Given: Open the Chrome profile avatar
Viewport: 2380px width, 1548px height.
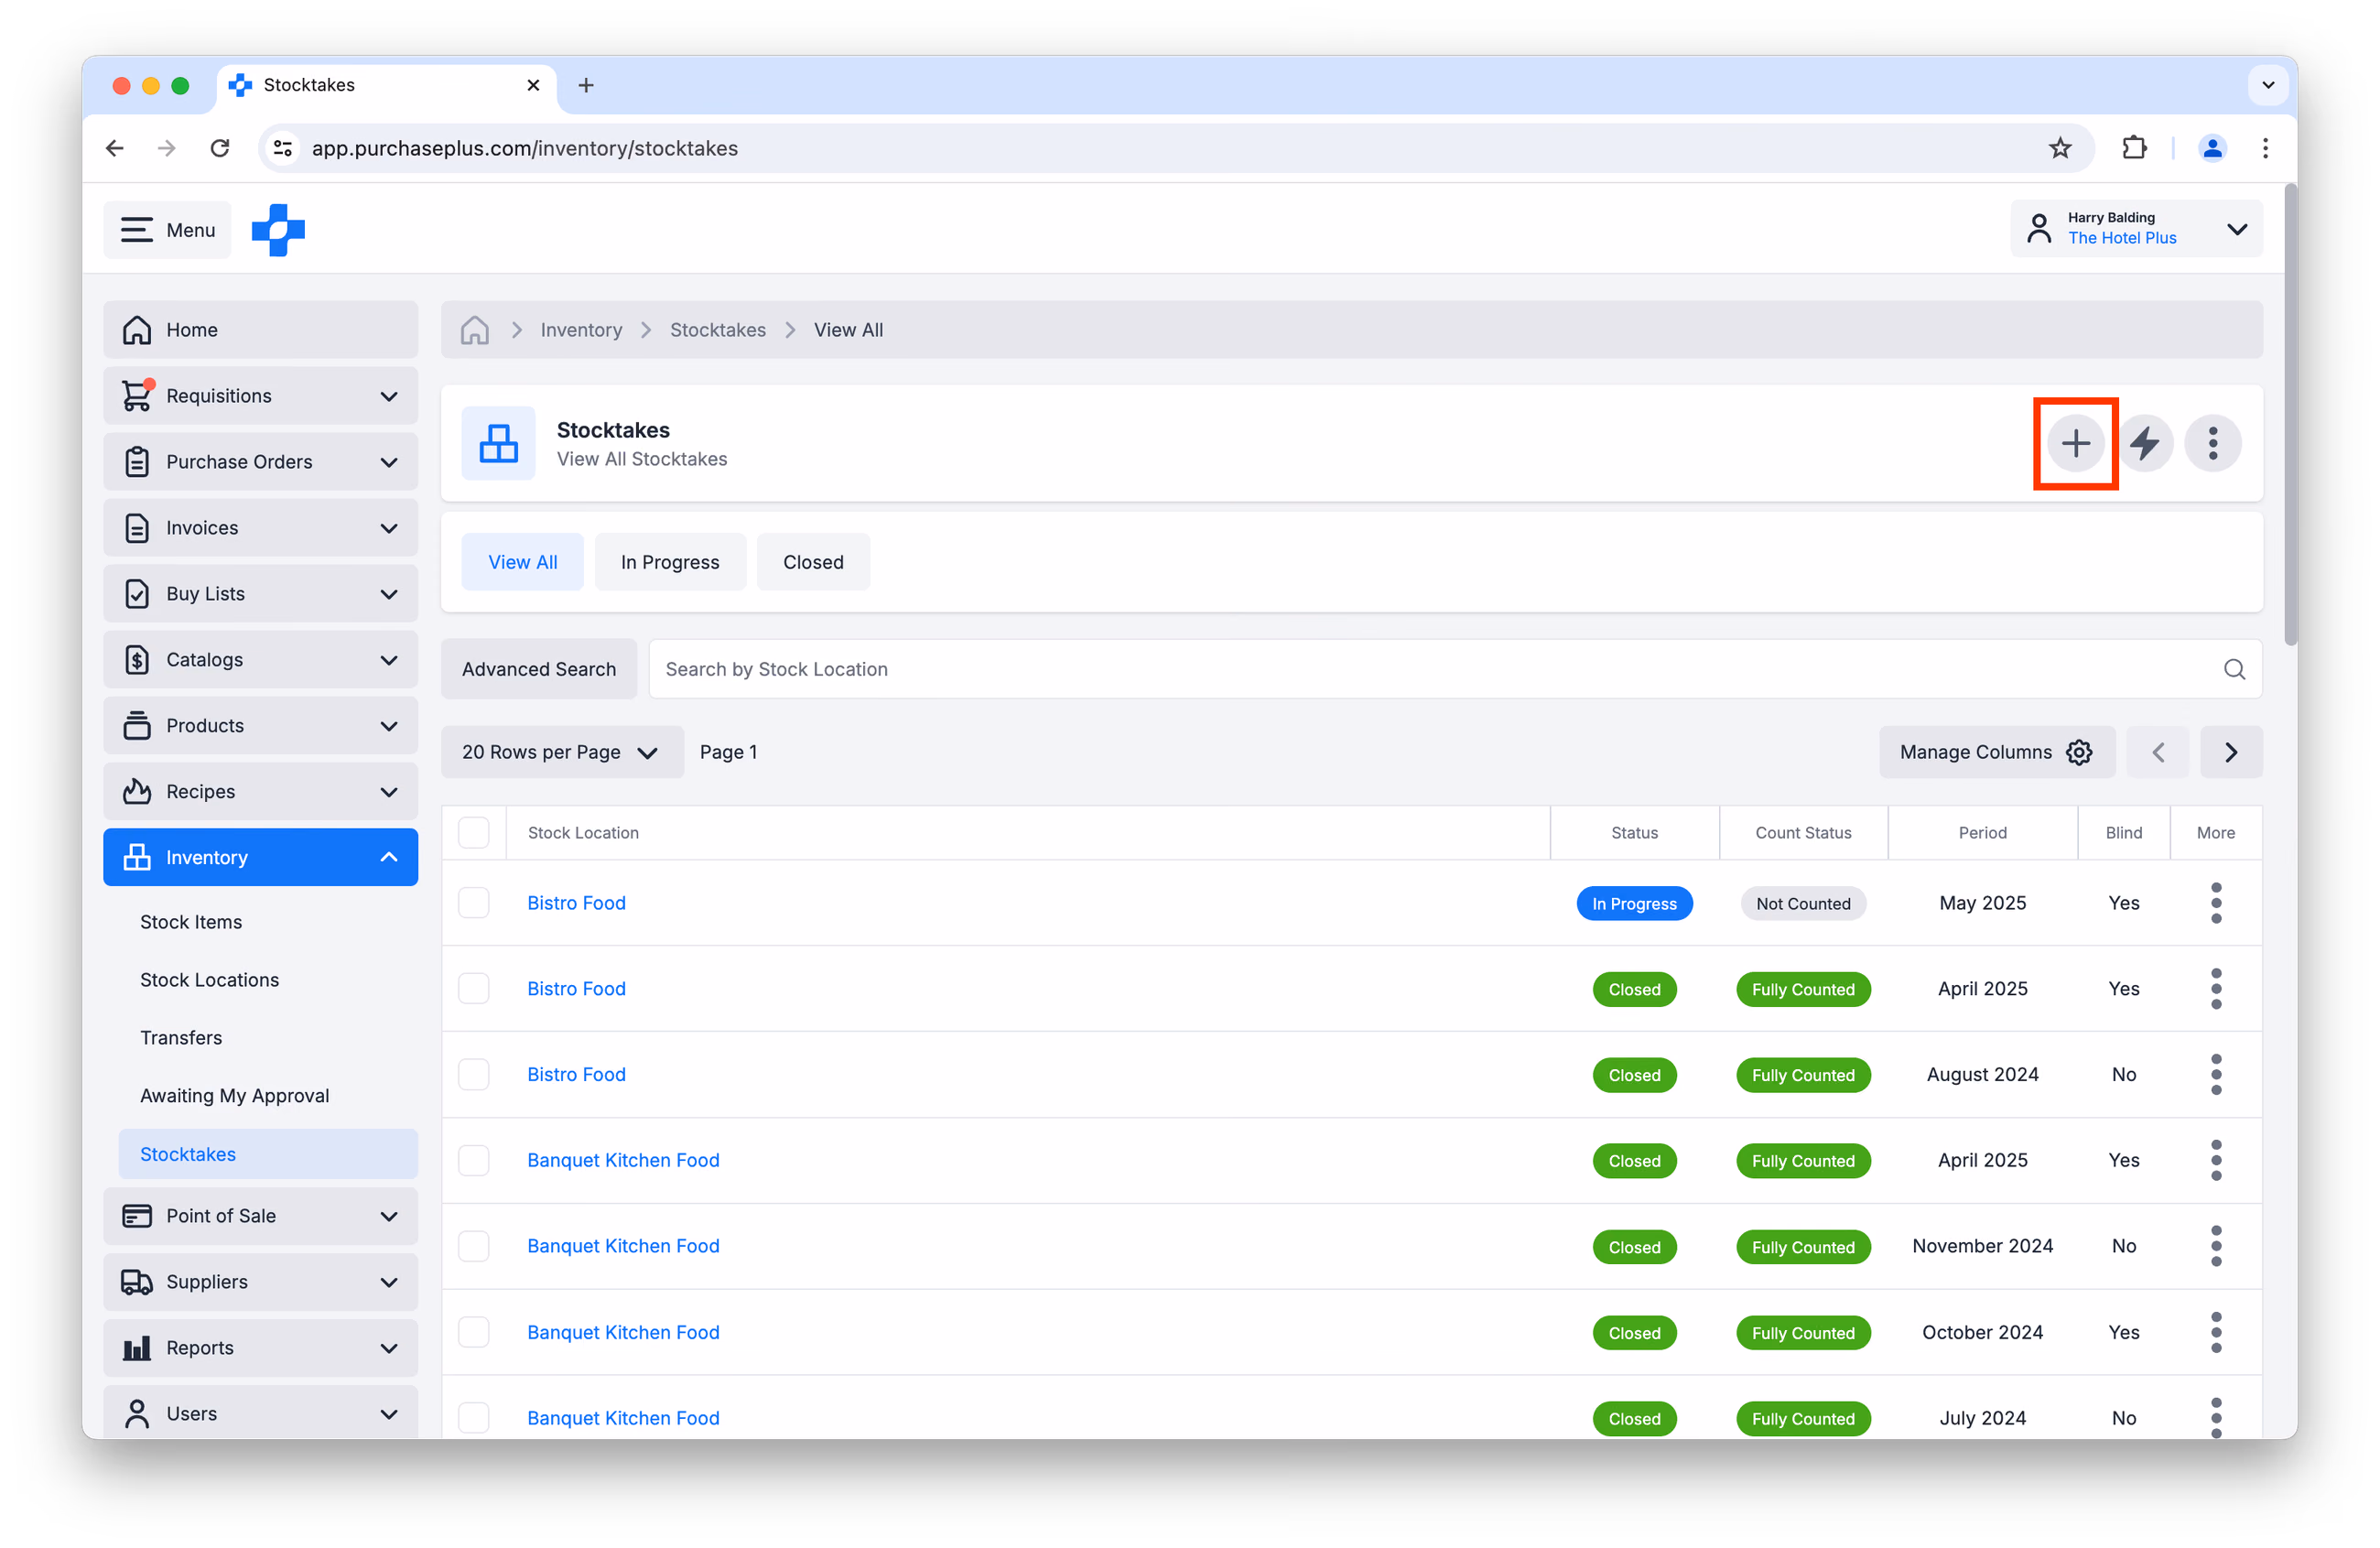Looking at the screenshot, I should 2212,148.
